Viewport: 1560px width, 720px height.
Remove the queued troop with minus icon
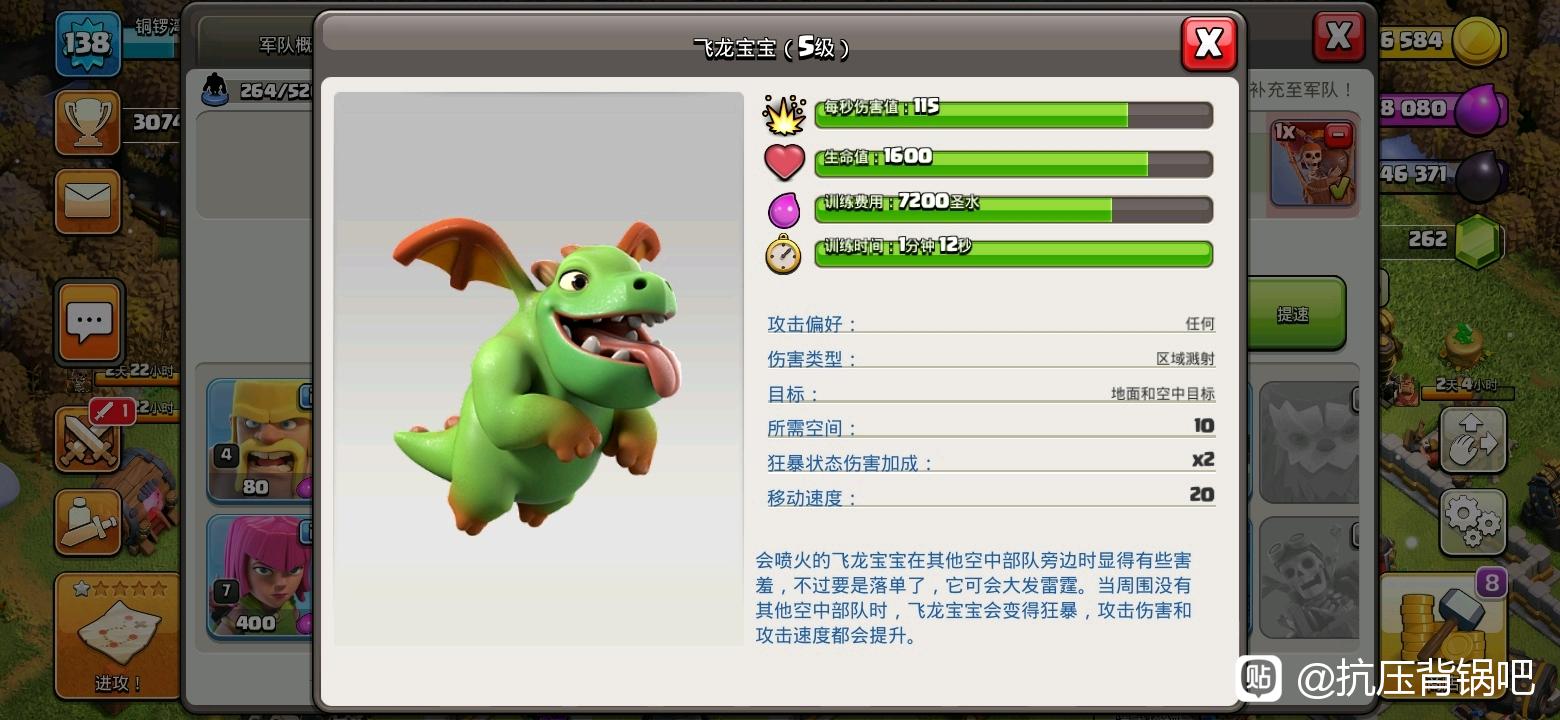pos(1339,133)
